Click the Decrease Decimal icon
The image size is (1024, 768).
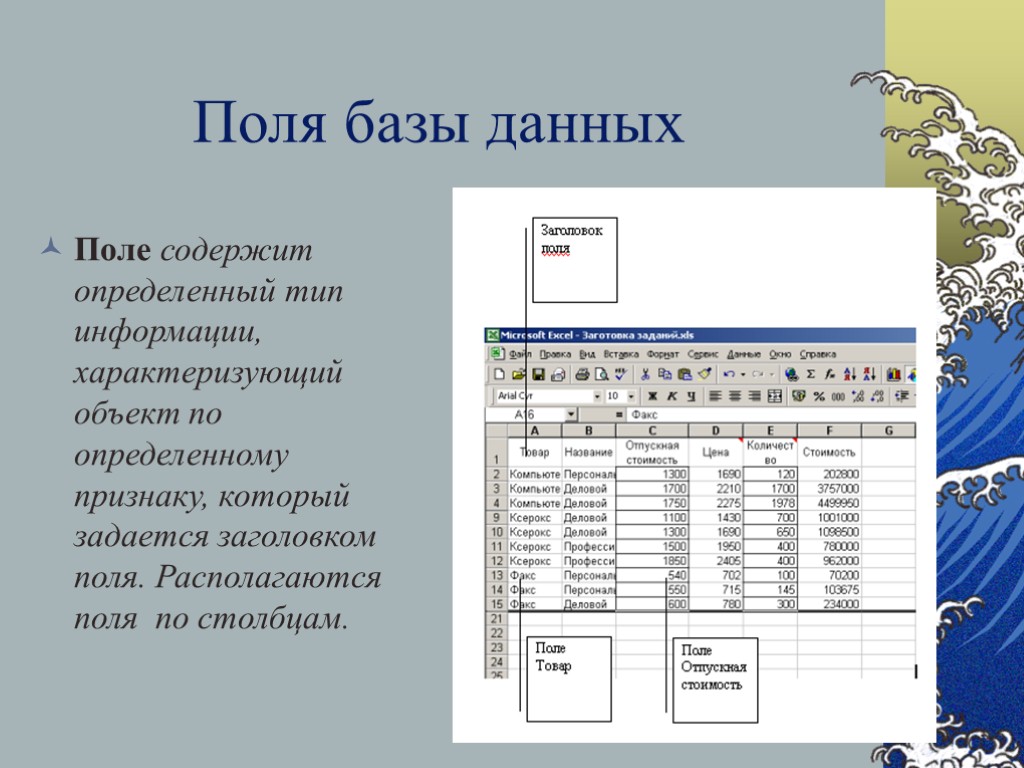(x=877, y=396)
